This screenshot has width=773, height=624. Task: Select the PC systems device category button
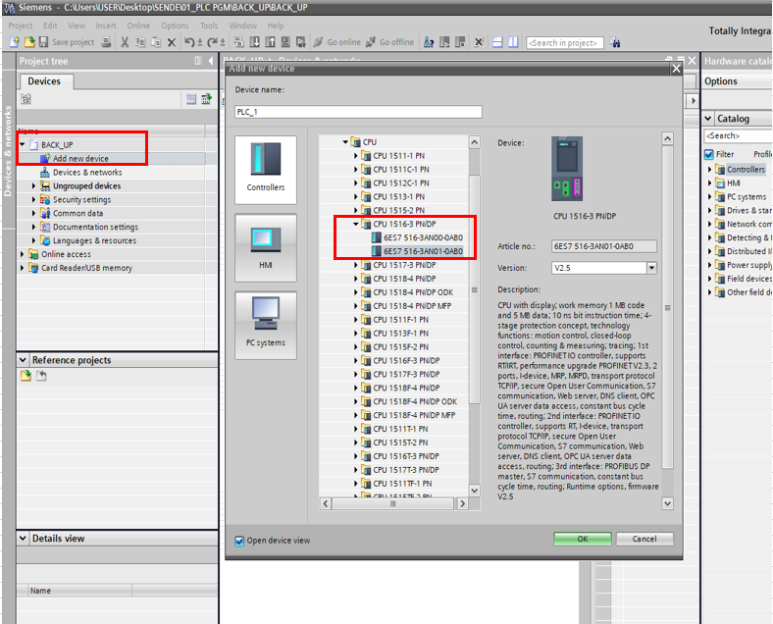click(266, 325)
